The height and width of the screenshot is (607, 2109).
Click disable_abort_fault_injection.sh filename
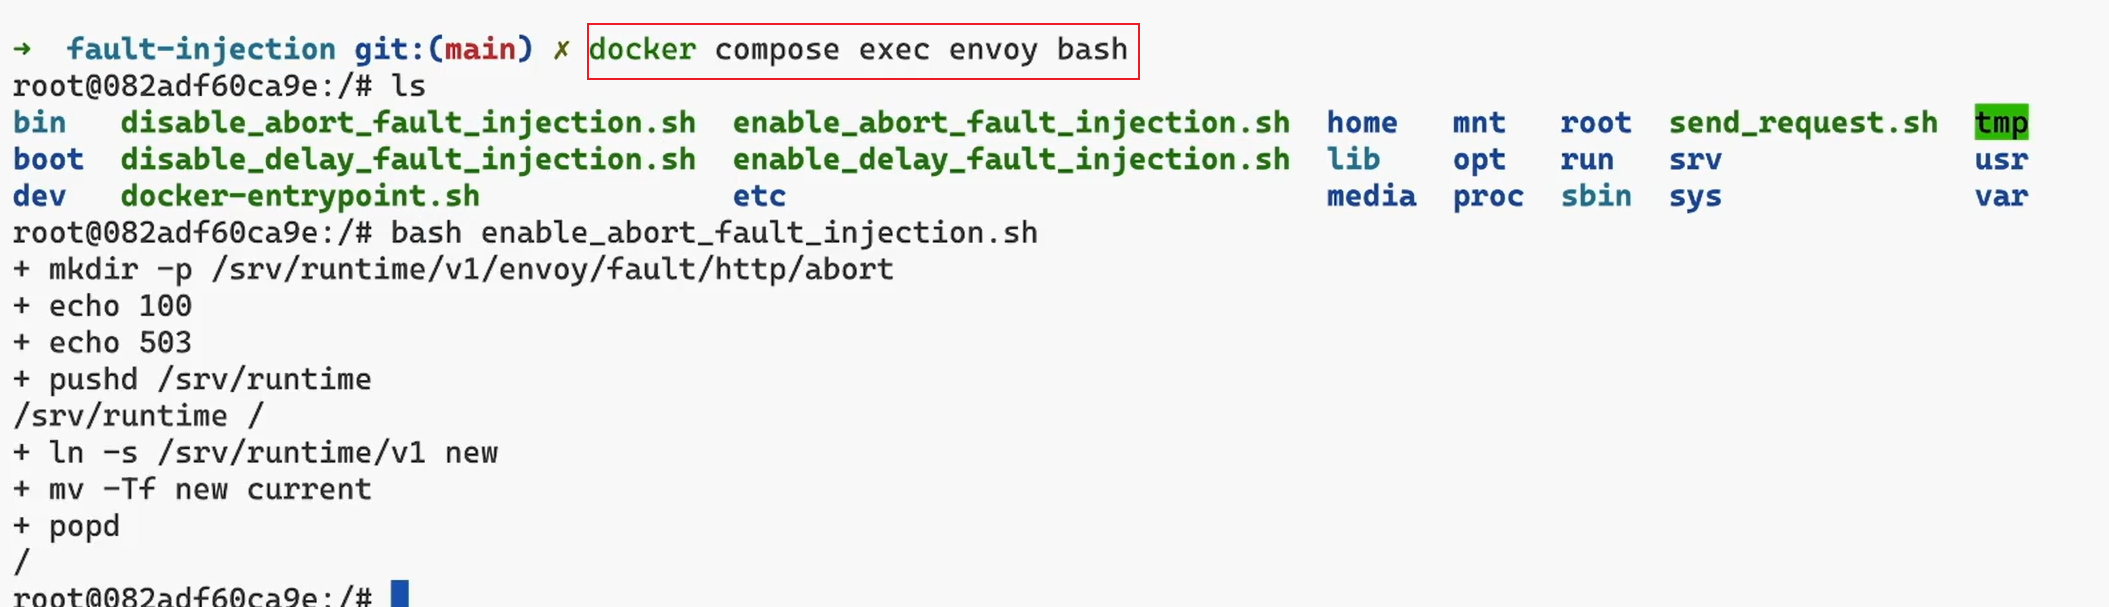tap(408, 122)
